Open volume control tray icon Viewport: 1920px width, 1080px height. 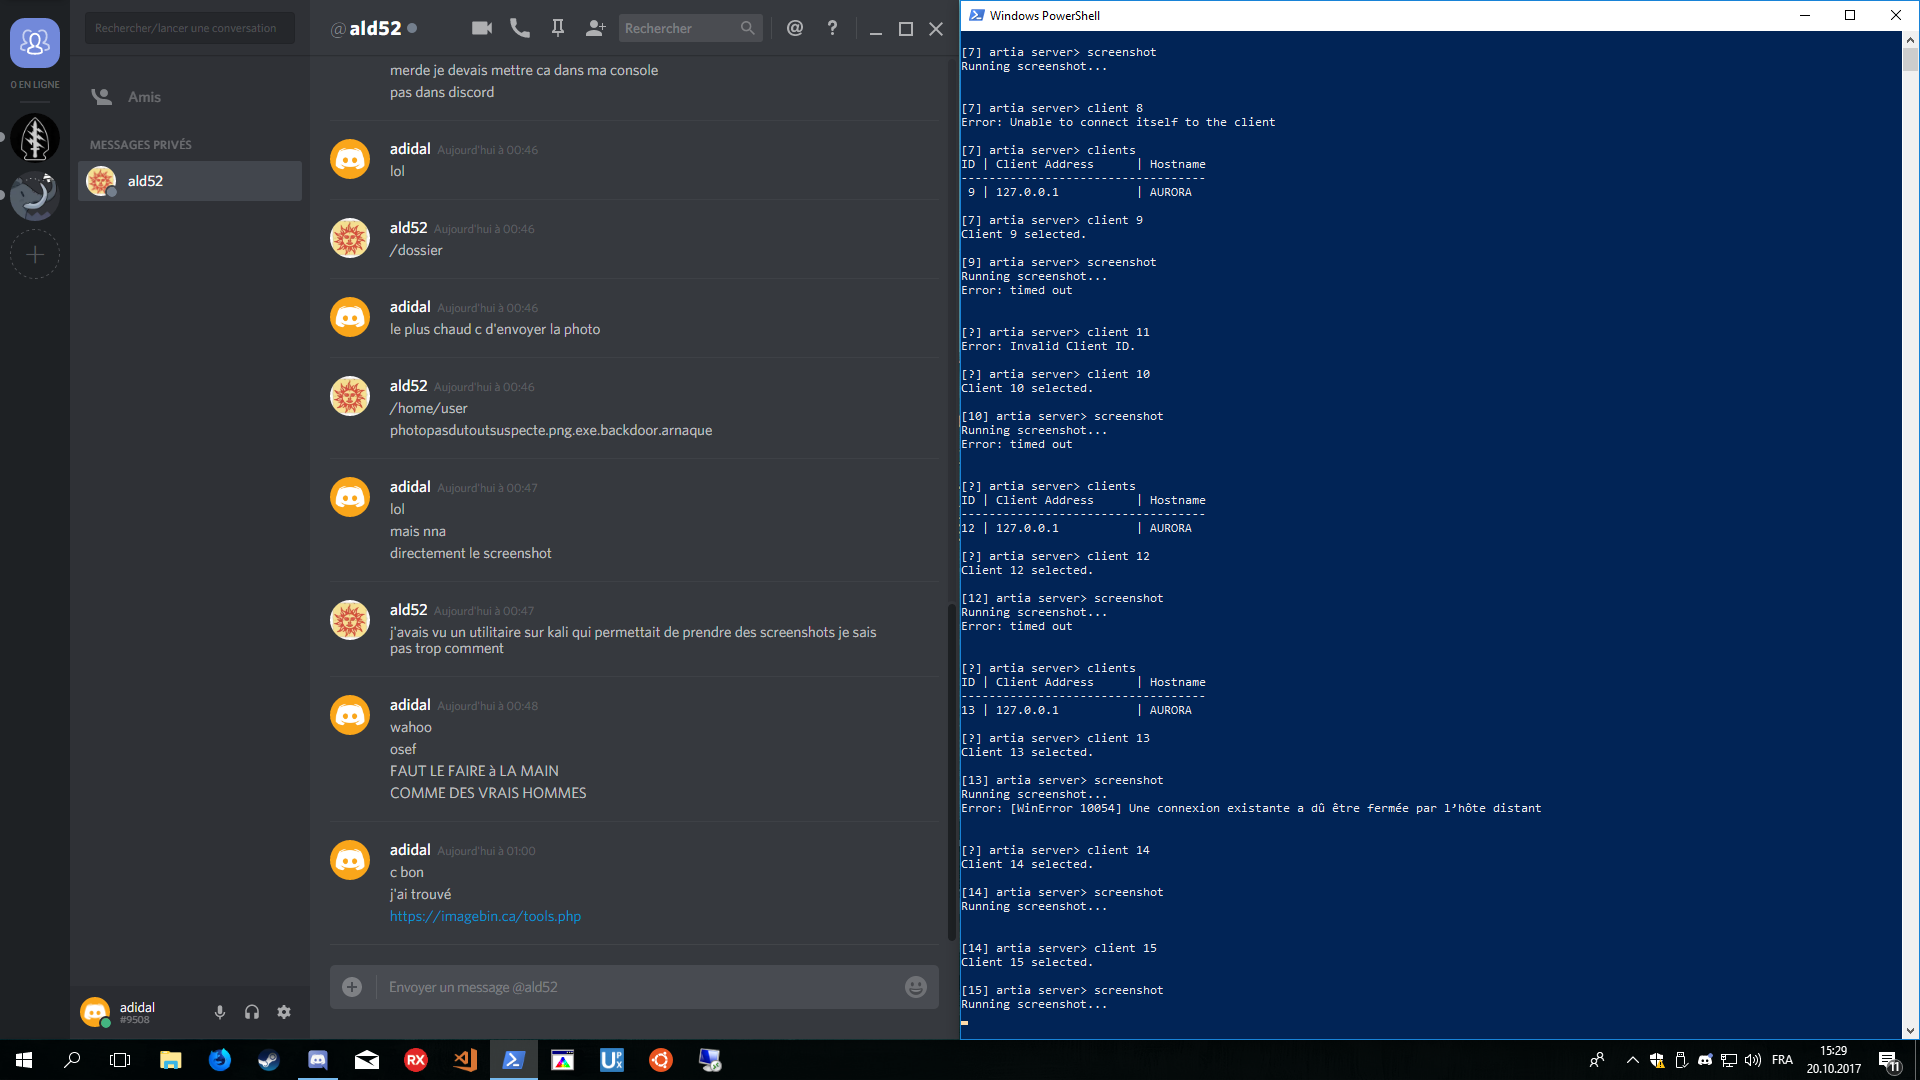coord(1753,1060)
